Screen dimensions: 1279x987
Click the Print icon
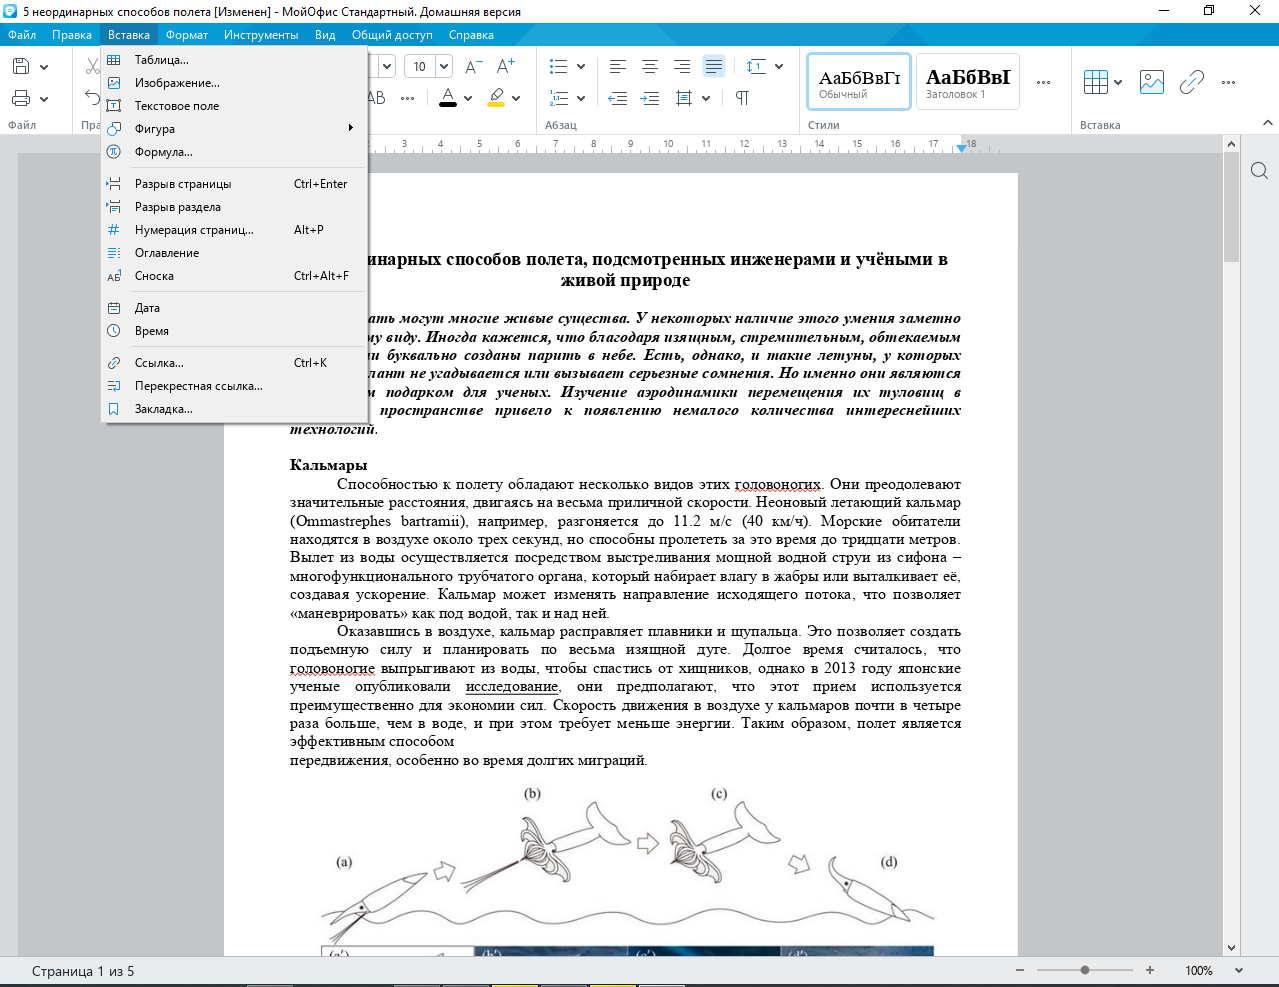[x=20, y=98]
